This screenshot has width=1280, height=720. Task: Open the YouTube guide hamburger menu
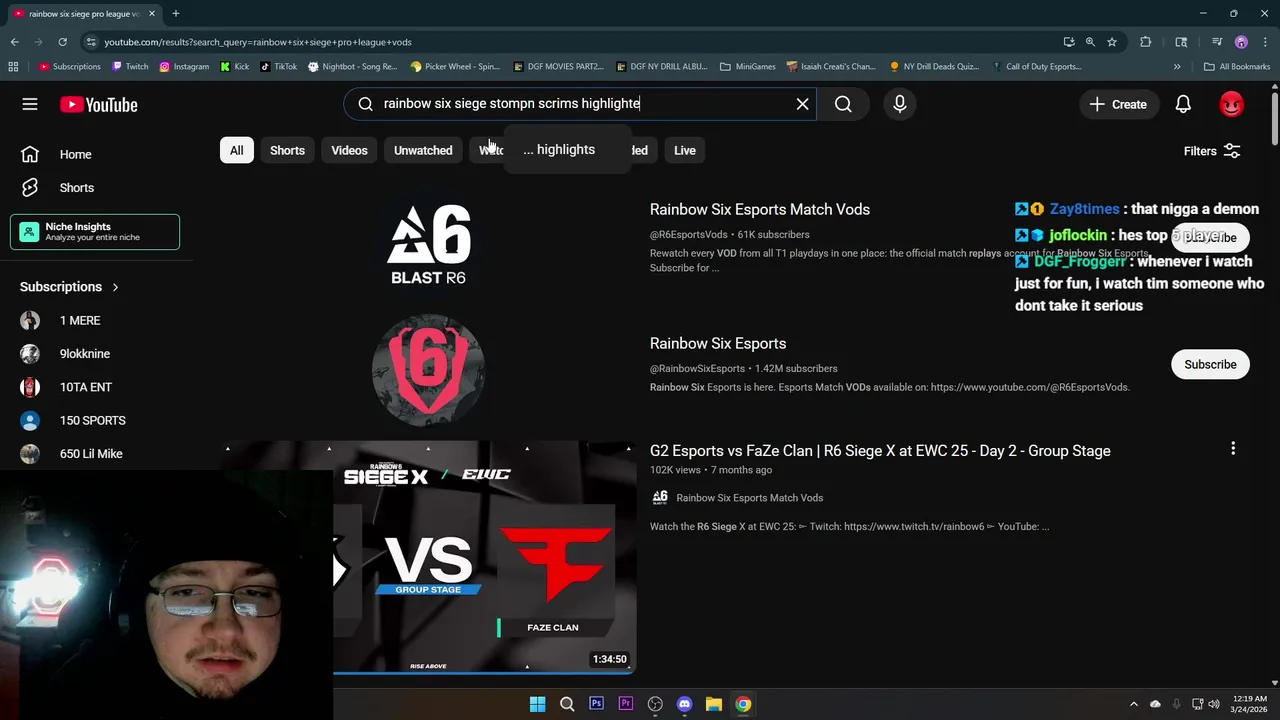30,104
